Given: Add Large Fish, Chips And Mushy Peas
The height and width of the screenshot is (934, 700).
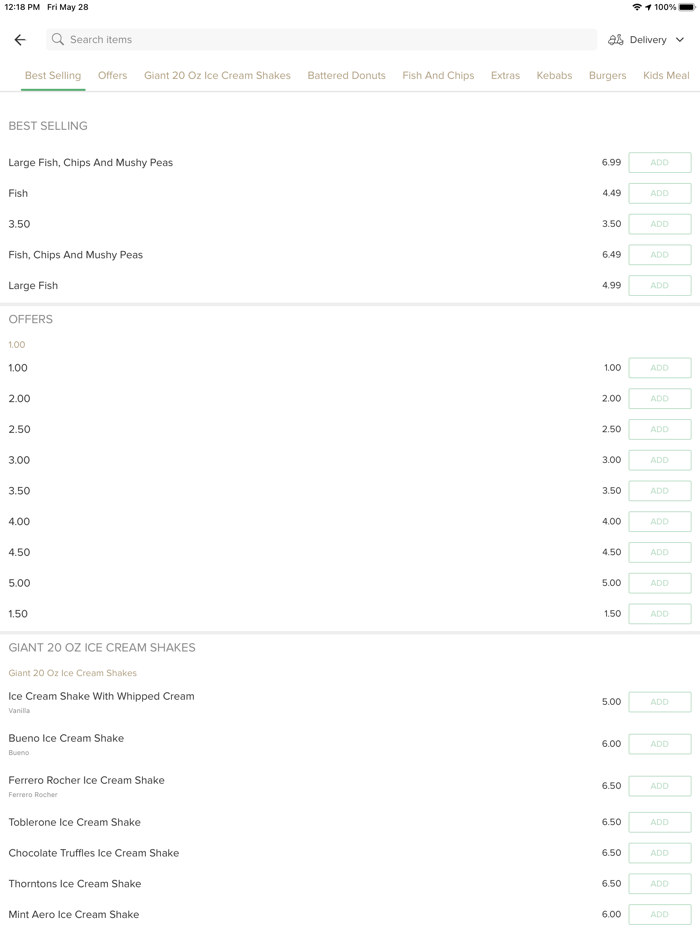Looking at the screenshot, I should point(659,163).
